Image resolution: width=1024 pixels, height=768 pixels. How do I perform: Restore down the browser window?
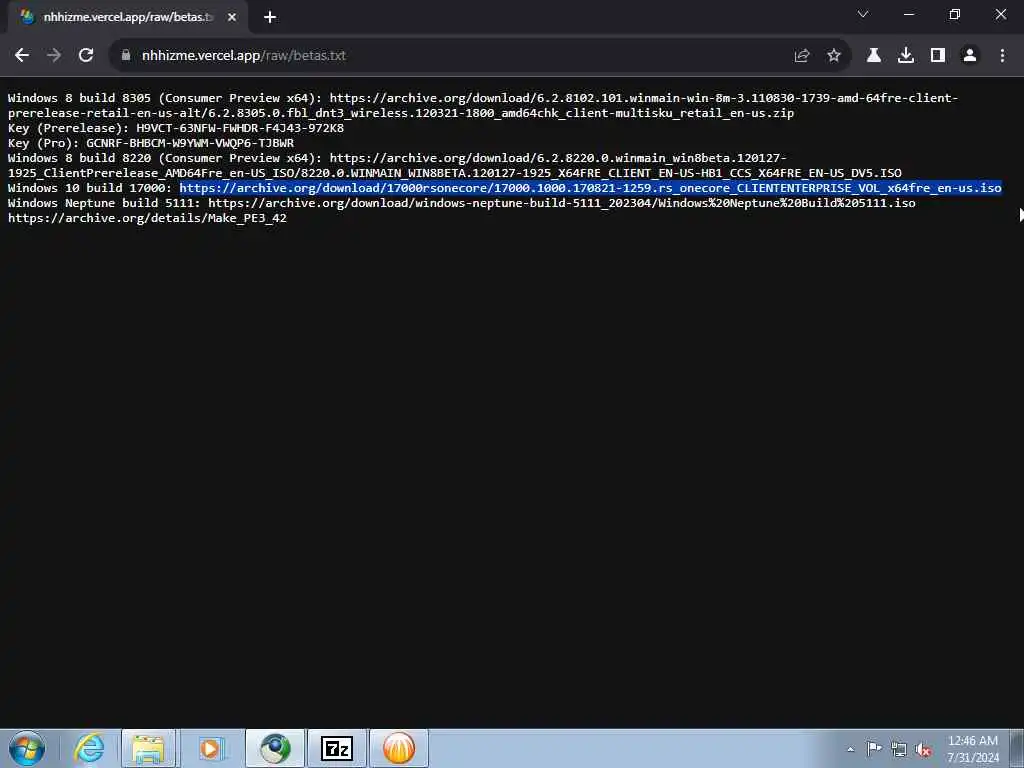point(954,14)
